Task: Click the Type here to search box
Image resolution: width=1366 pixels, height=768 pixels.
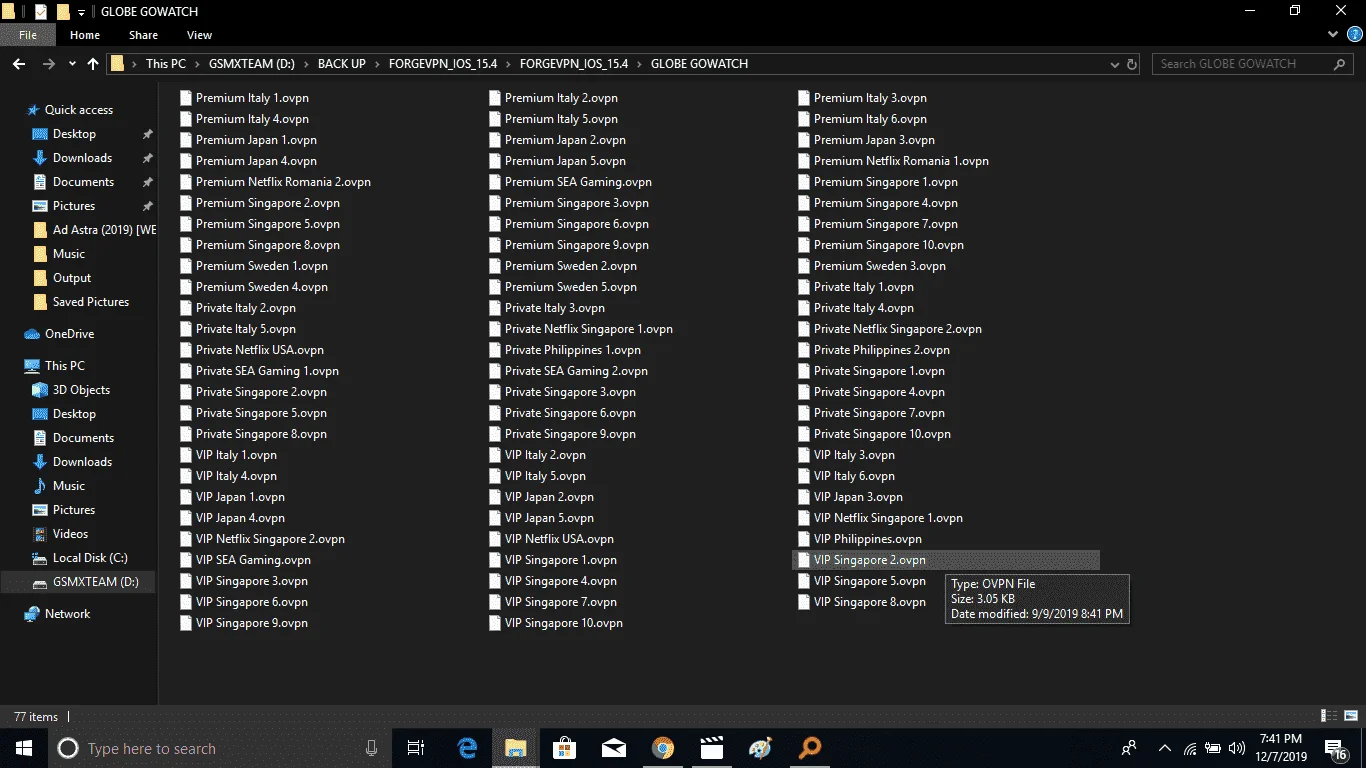Action: [x=218, y=748]
